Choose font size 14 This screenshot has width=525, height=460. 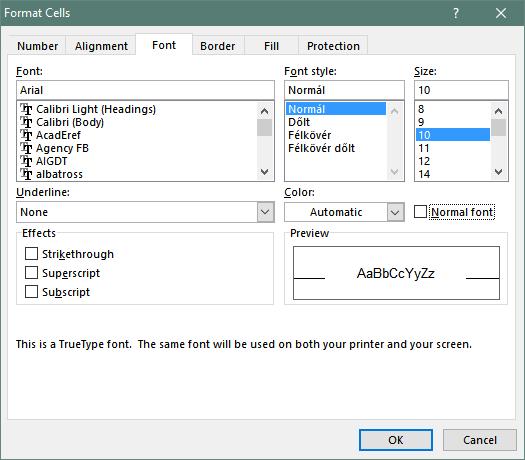pos(453,174)
